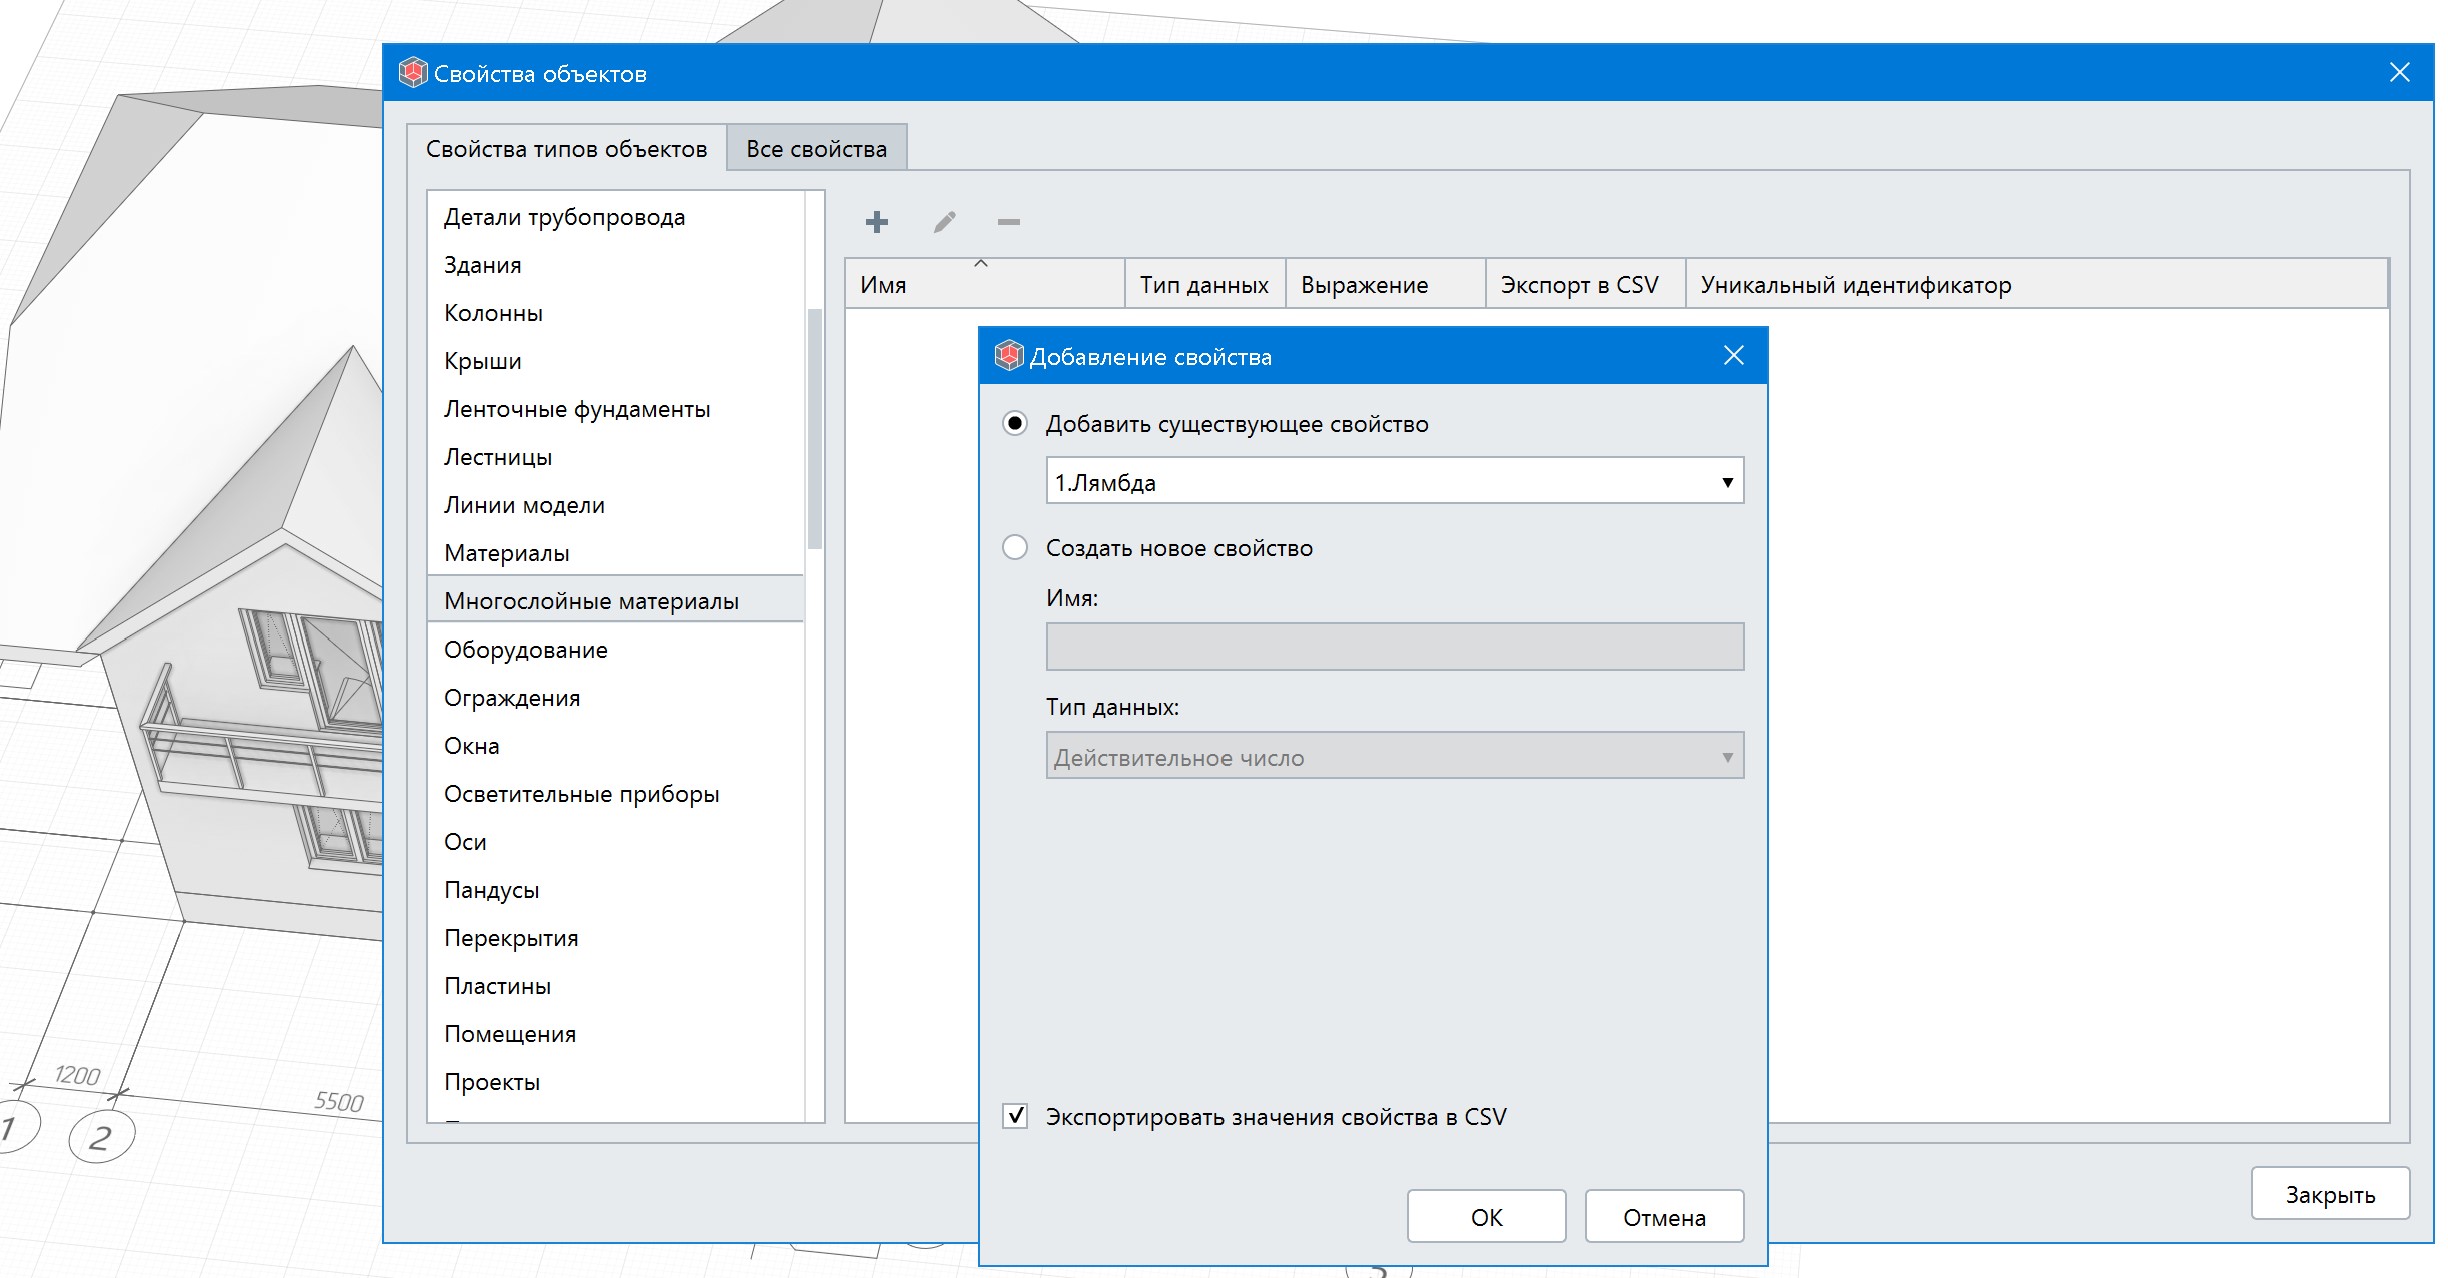Click the Отмена button
The width and height of the screenshot is (2448, 1278).
(1664, 1217)
